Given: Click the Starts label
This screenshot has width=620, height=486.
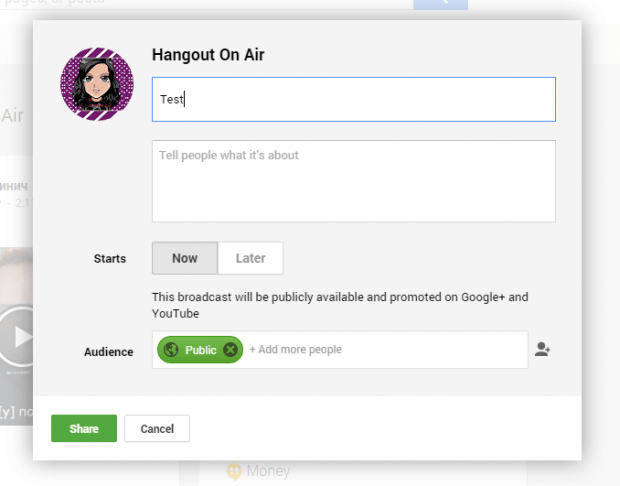Looking at the screenshot, I should [110, 259].
